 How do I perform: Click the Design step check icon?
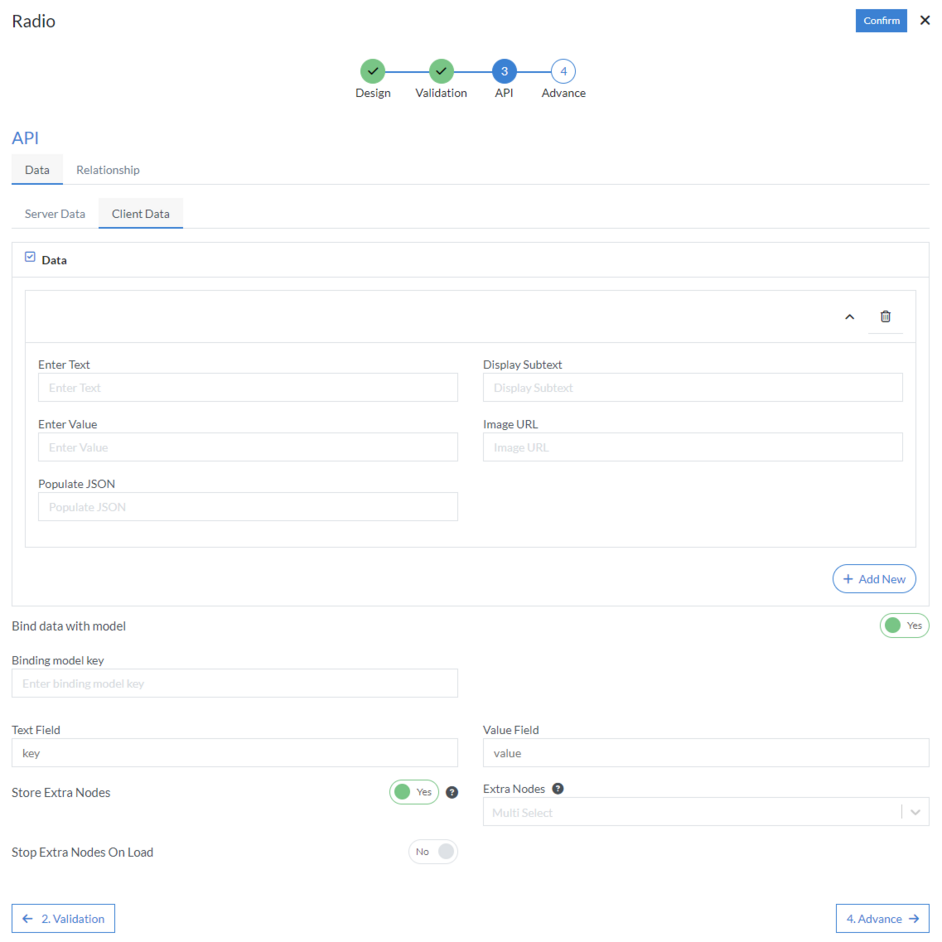pos(373,70)
